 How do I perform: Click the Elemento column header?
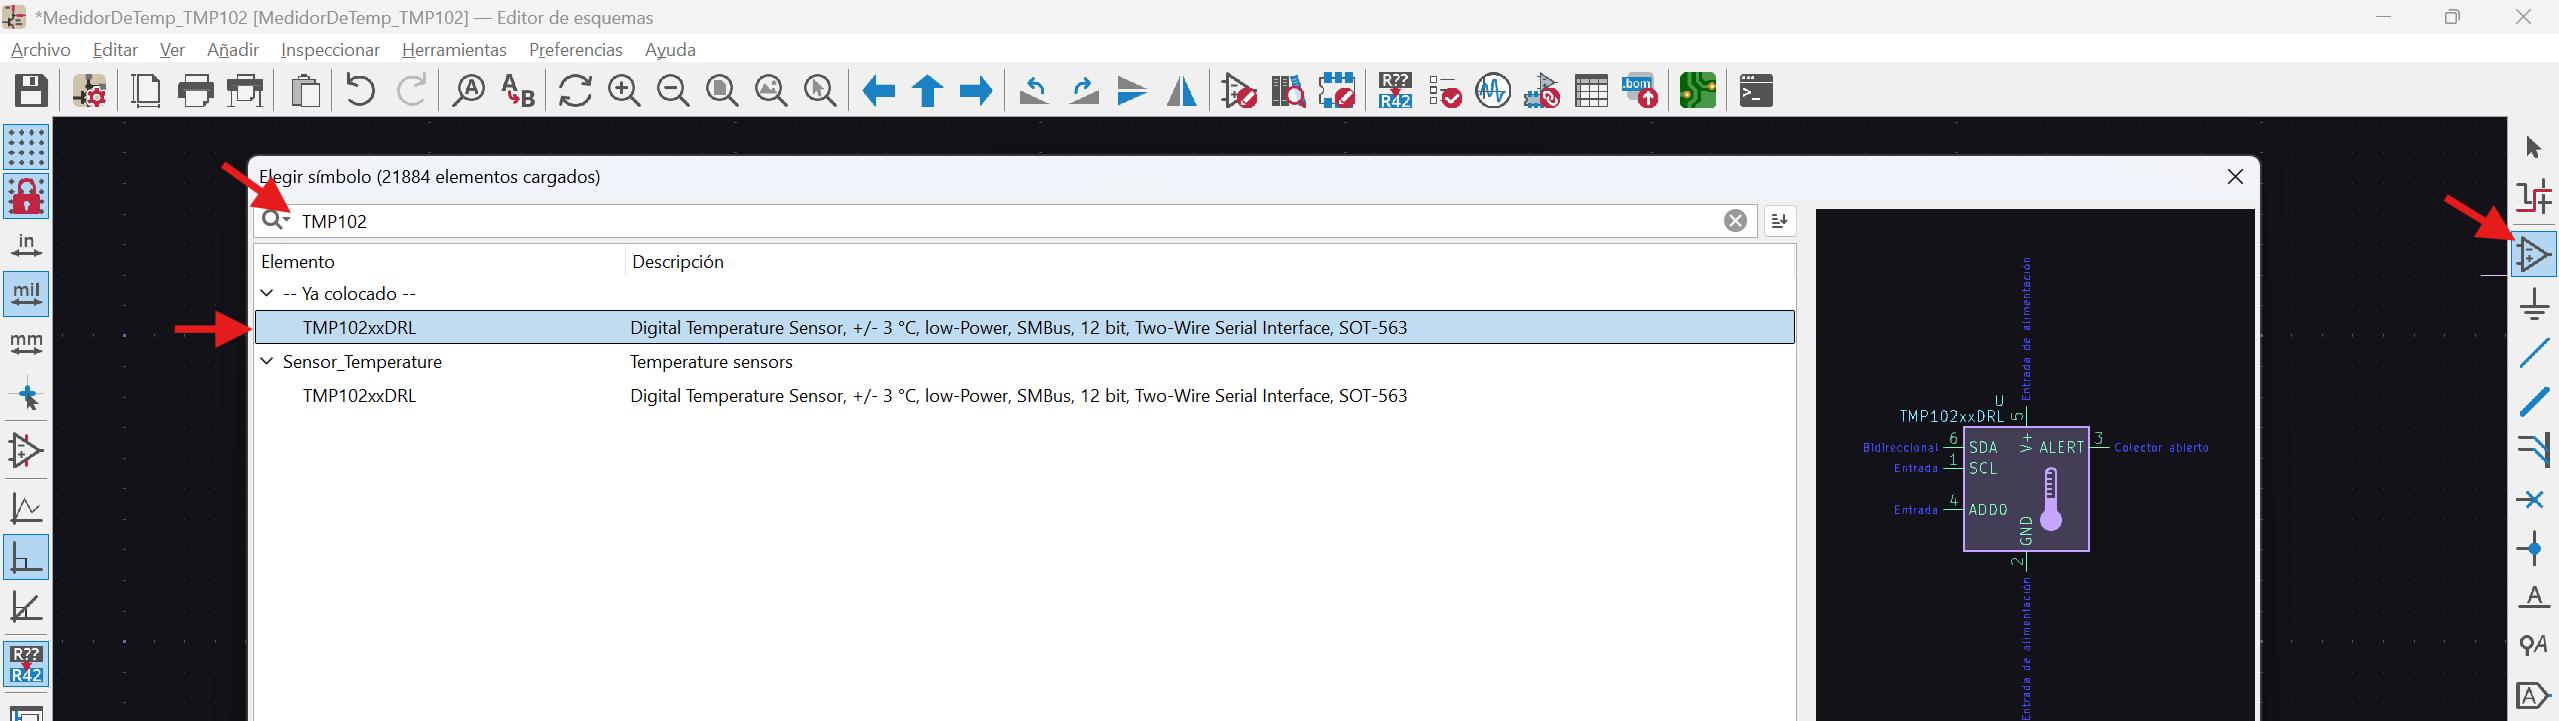point(439,262)
